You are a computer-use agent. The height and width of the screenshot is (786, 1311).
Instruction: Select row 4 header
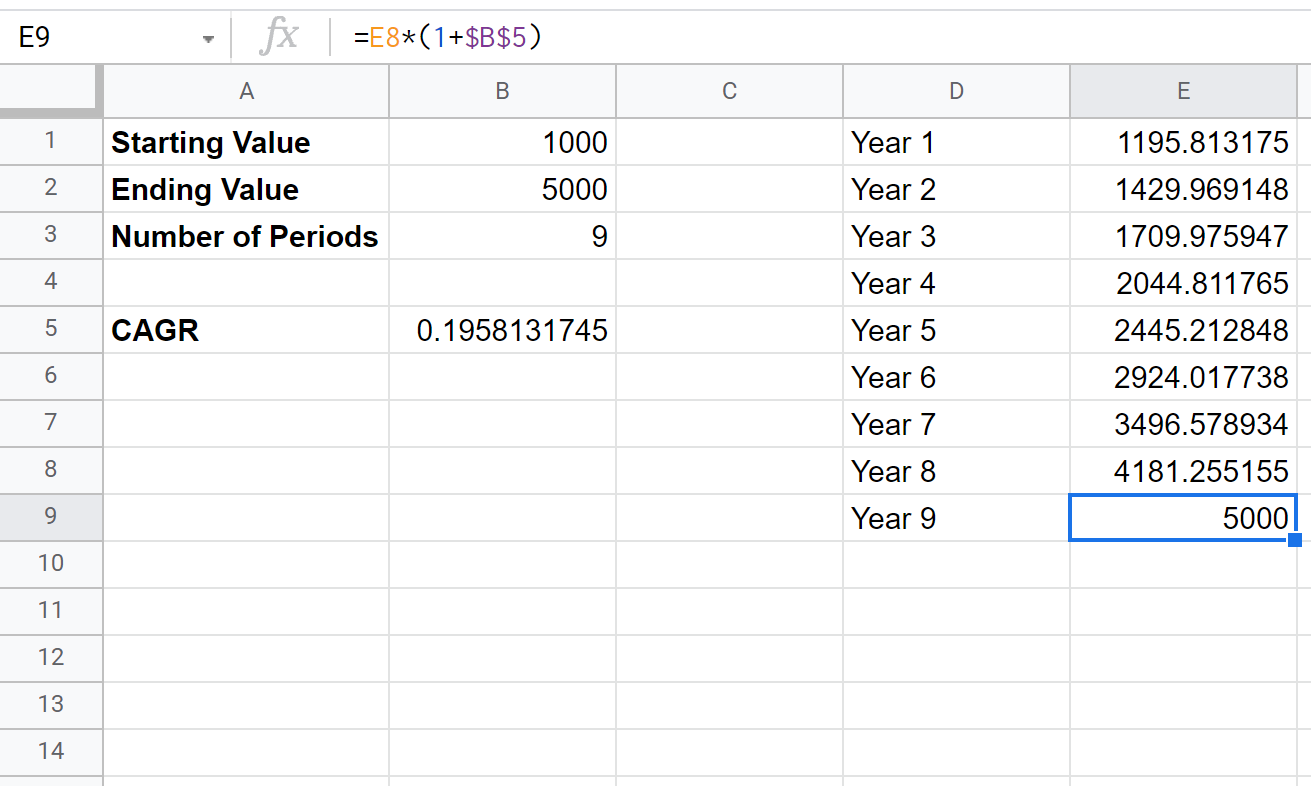point(51,283)
